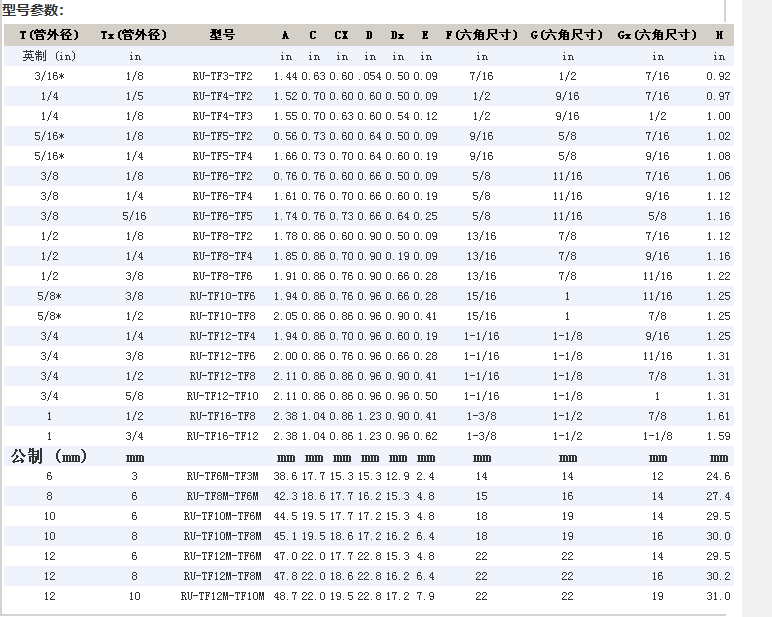
Task: Click the 48.7 A value for RU-TF12M-TF10M
Action: (x=286, y=596)
